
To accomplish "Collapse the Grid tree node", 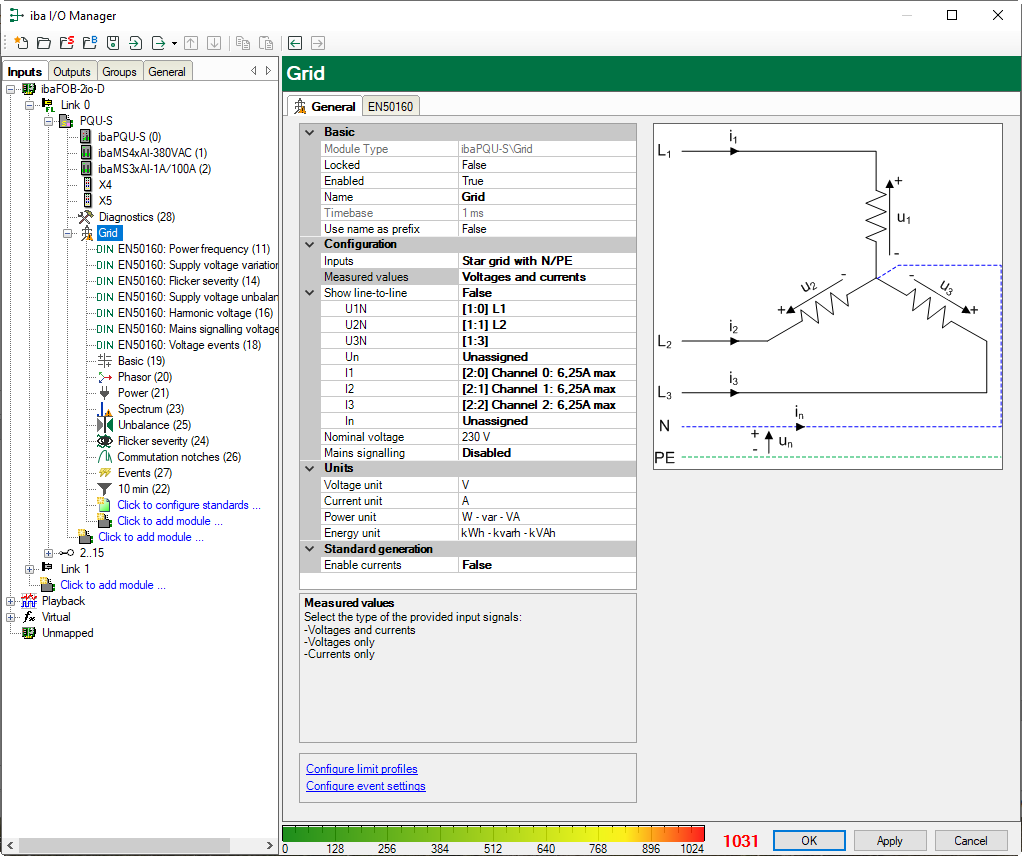I will tap(69, 233).
